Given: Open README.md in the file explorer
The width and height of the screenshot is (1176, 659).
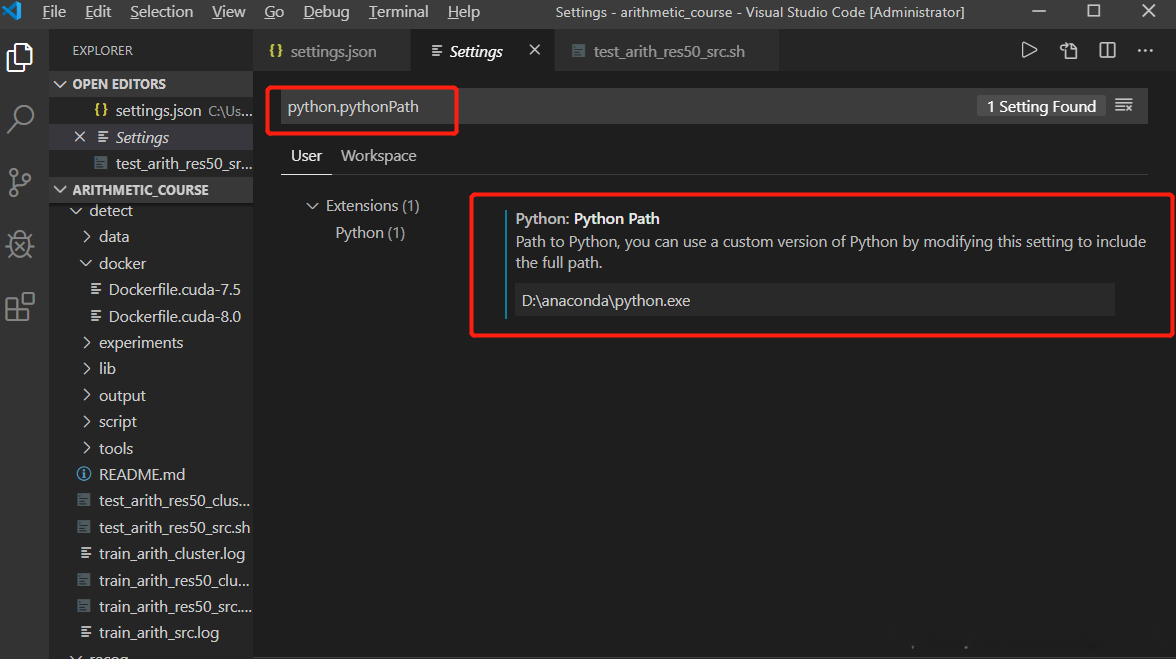Looking at the screenshot, I should (141, 475).
